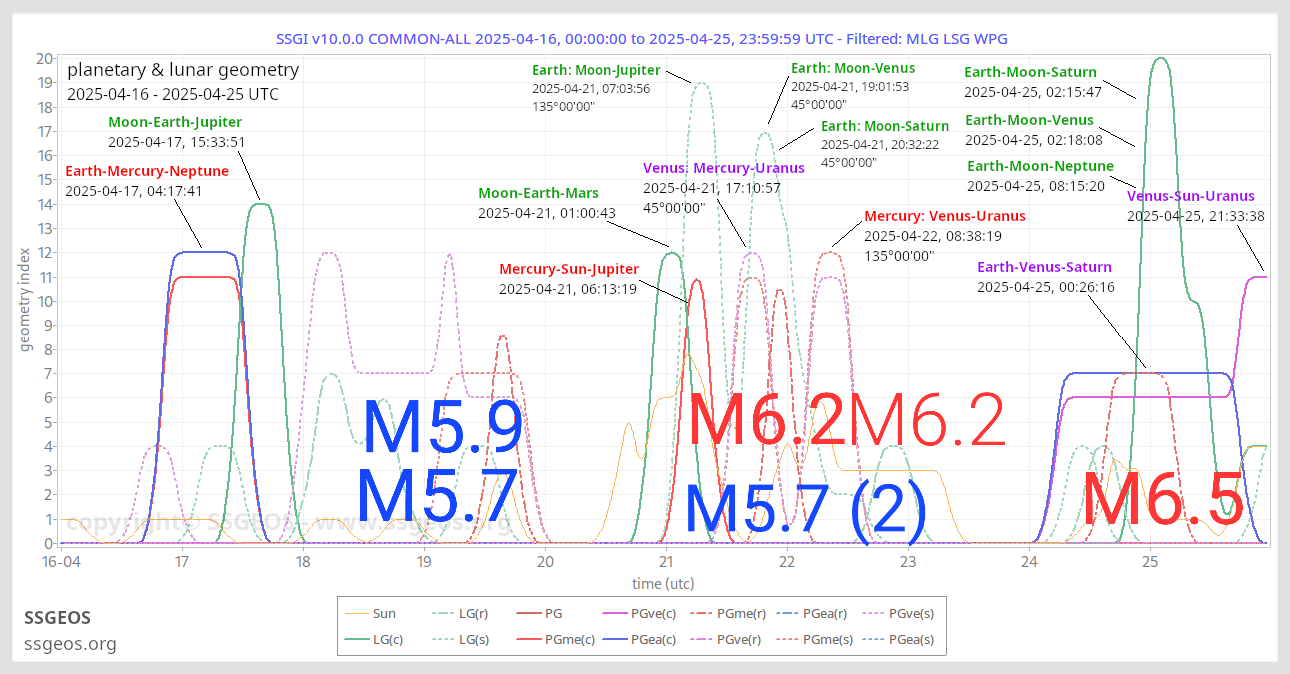The image size is (1290, 674).
Task: Select the Moon-Earth-Jupiter annotation label
Action: (175, 122)
